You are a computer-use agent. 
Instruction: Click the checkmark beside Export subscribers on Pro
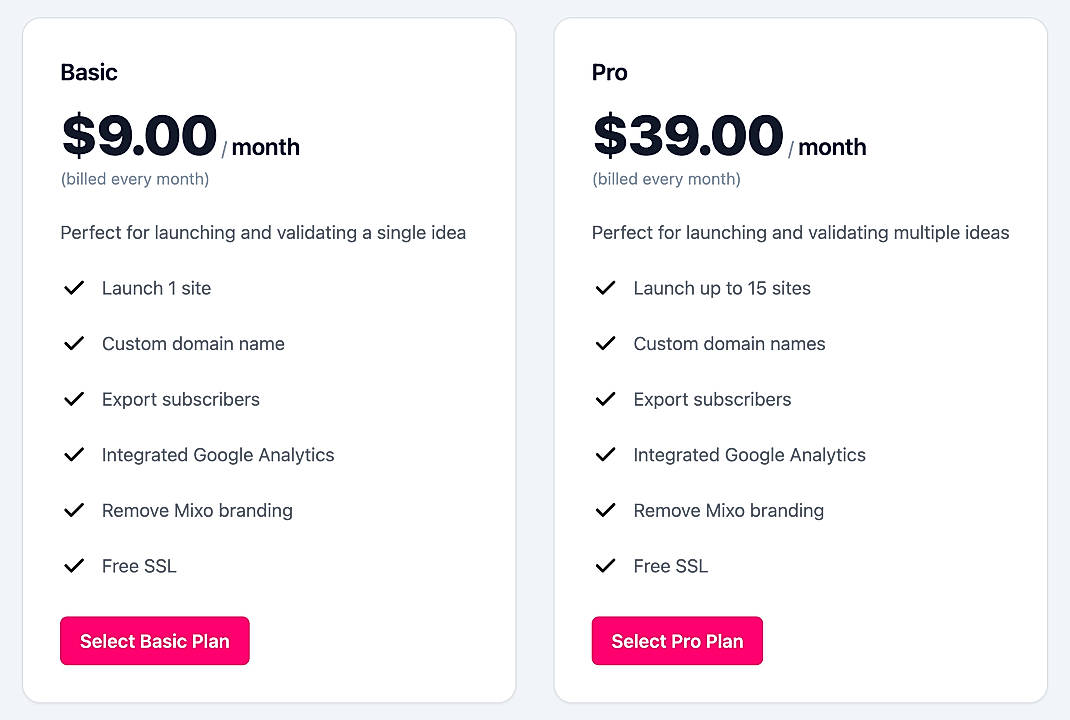click(606, 399)
